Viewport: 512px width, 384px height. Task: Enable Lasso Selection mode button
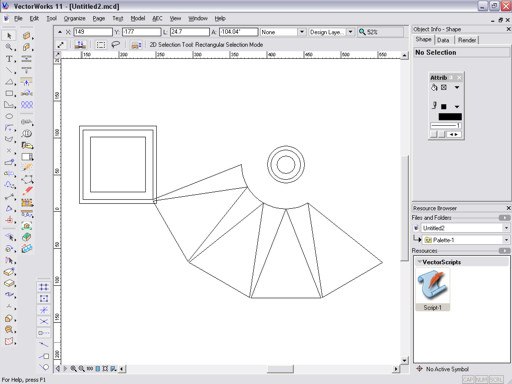115,45
